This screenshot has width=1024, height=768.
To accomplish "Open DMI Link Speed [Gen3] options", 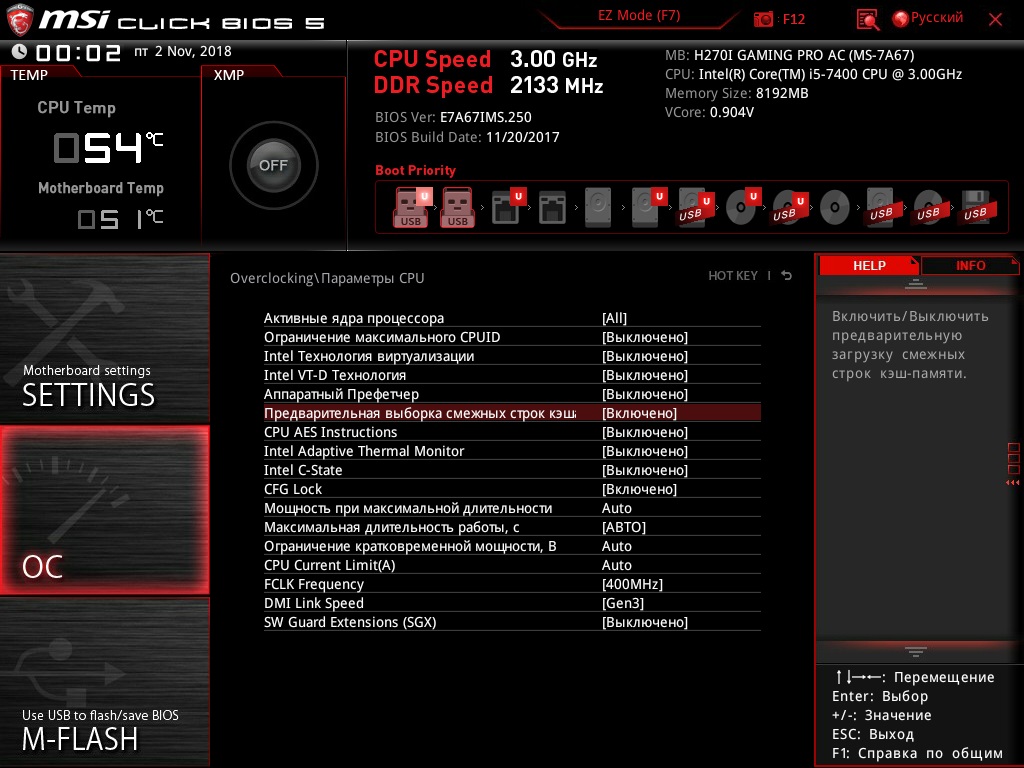I will pos(512,603).
